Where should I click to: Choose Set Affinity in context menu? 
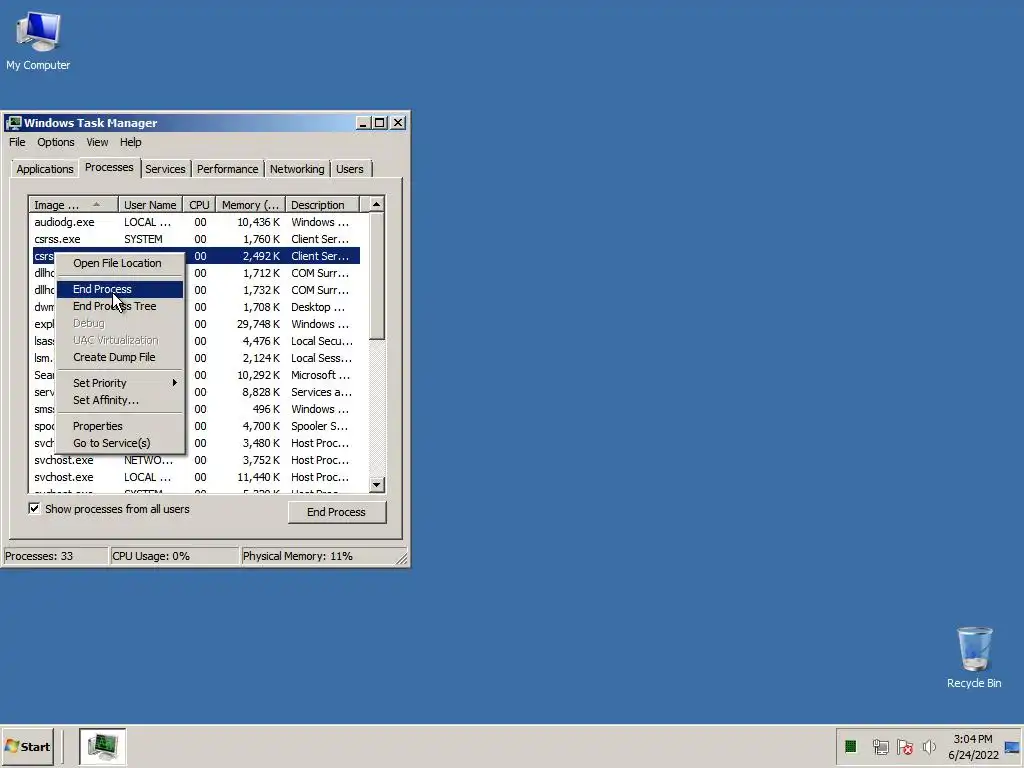pyautogui.click(x=120, y=400)
